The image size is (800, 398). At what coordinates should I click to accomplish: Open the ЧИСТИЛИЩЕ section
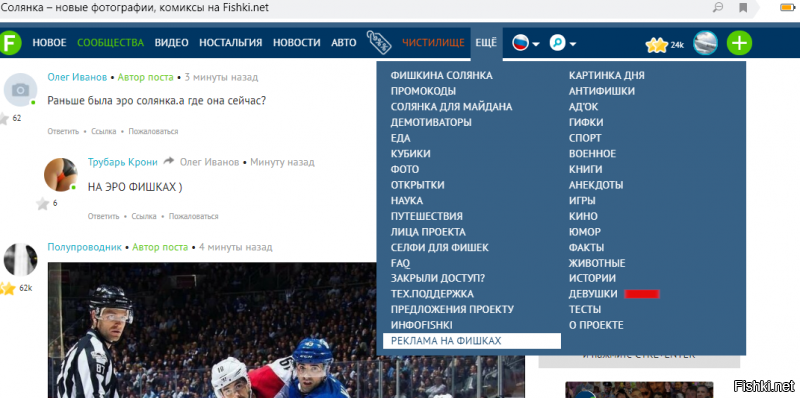(433, 43)
